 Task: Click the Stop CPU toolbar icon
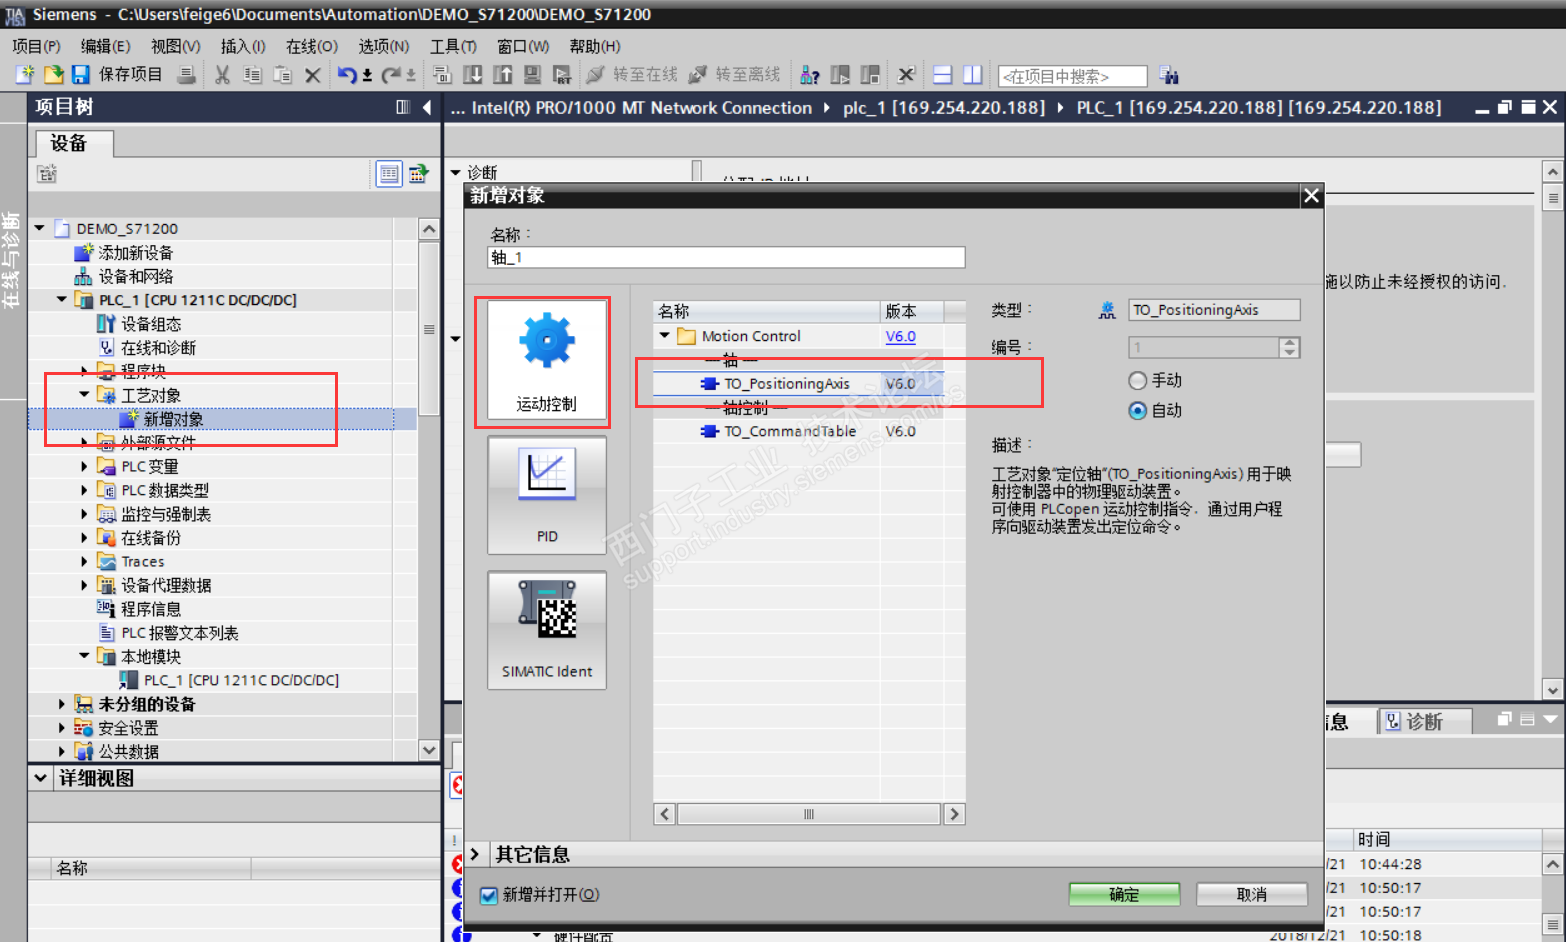click(870, 75)
